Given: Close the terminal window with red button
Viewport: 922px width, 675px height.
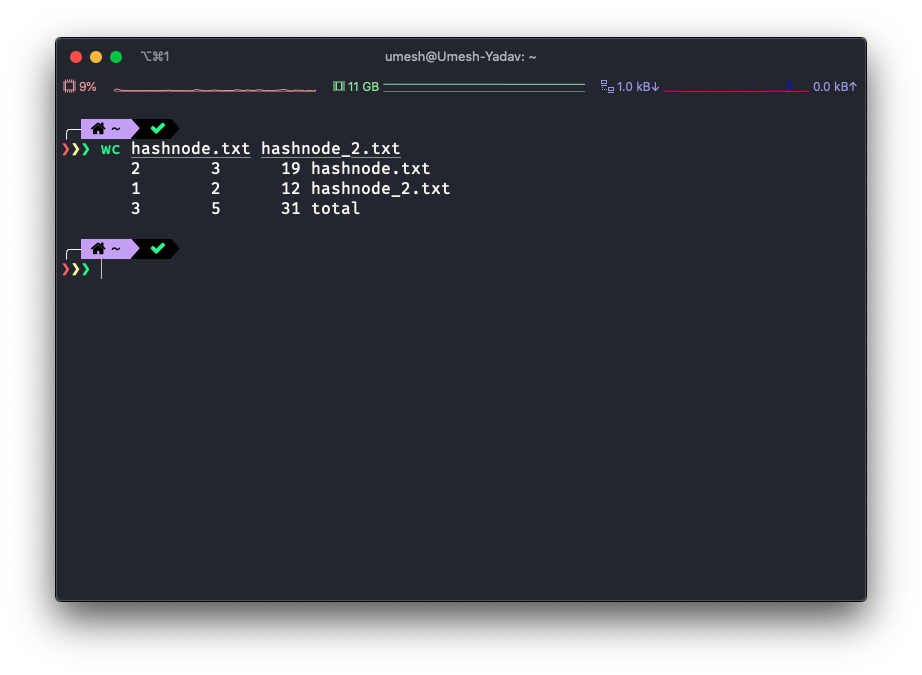Looking at the screenshot, I should pos(76,57).
